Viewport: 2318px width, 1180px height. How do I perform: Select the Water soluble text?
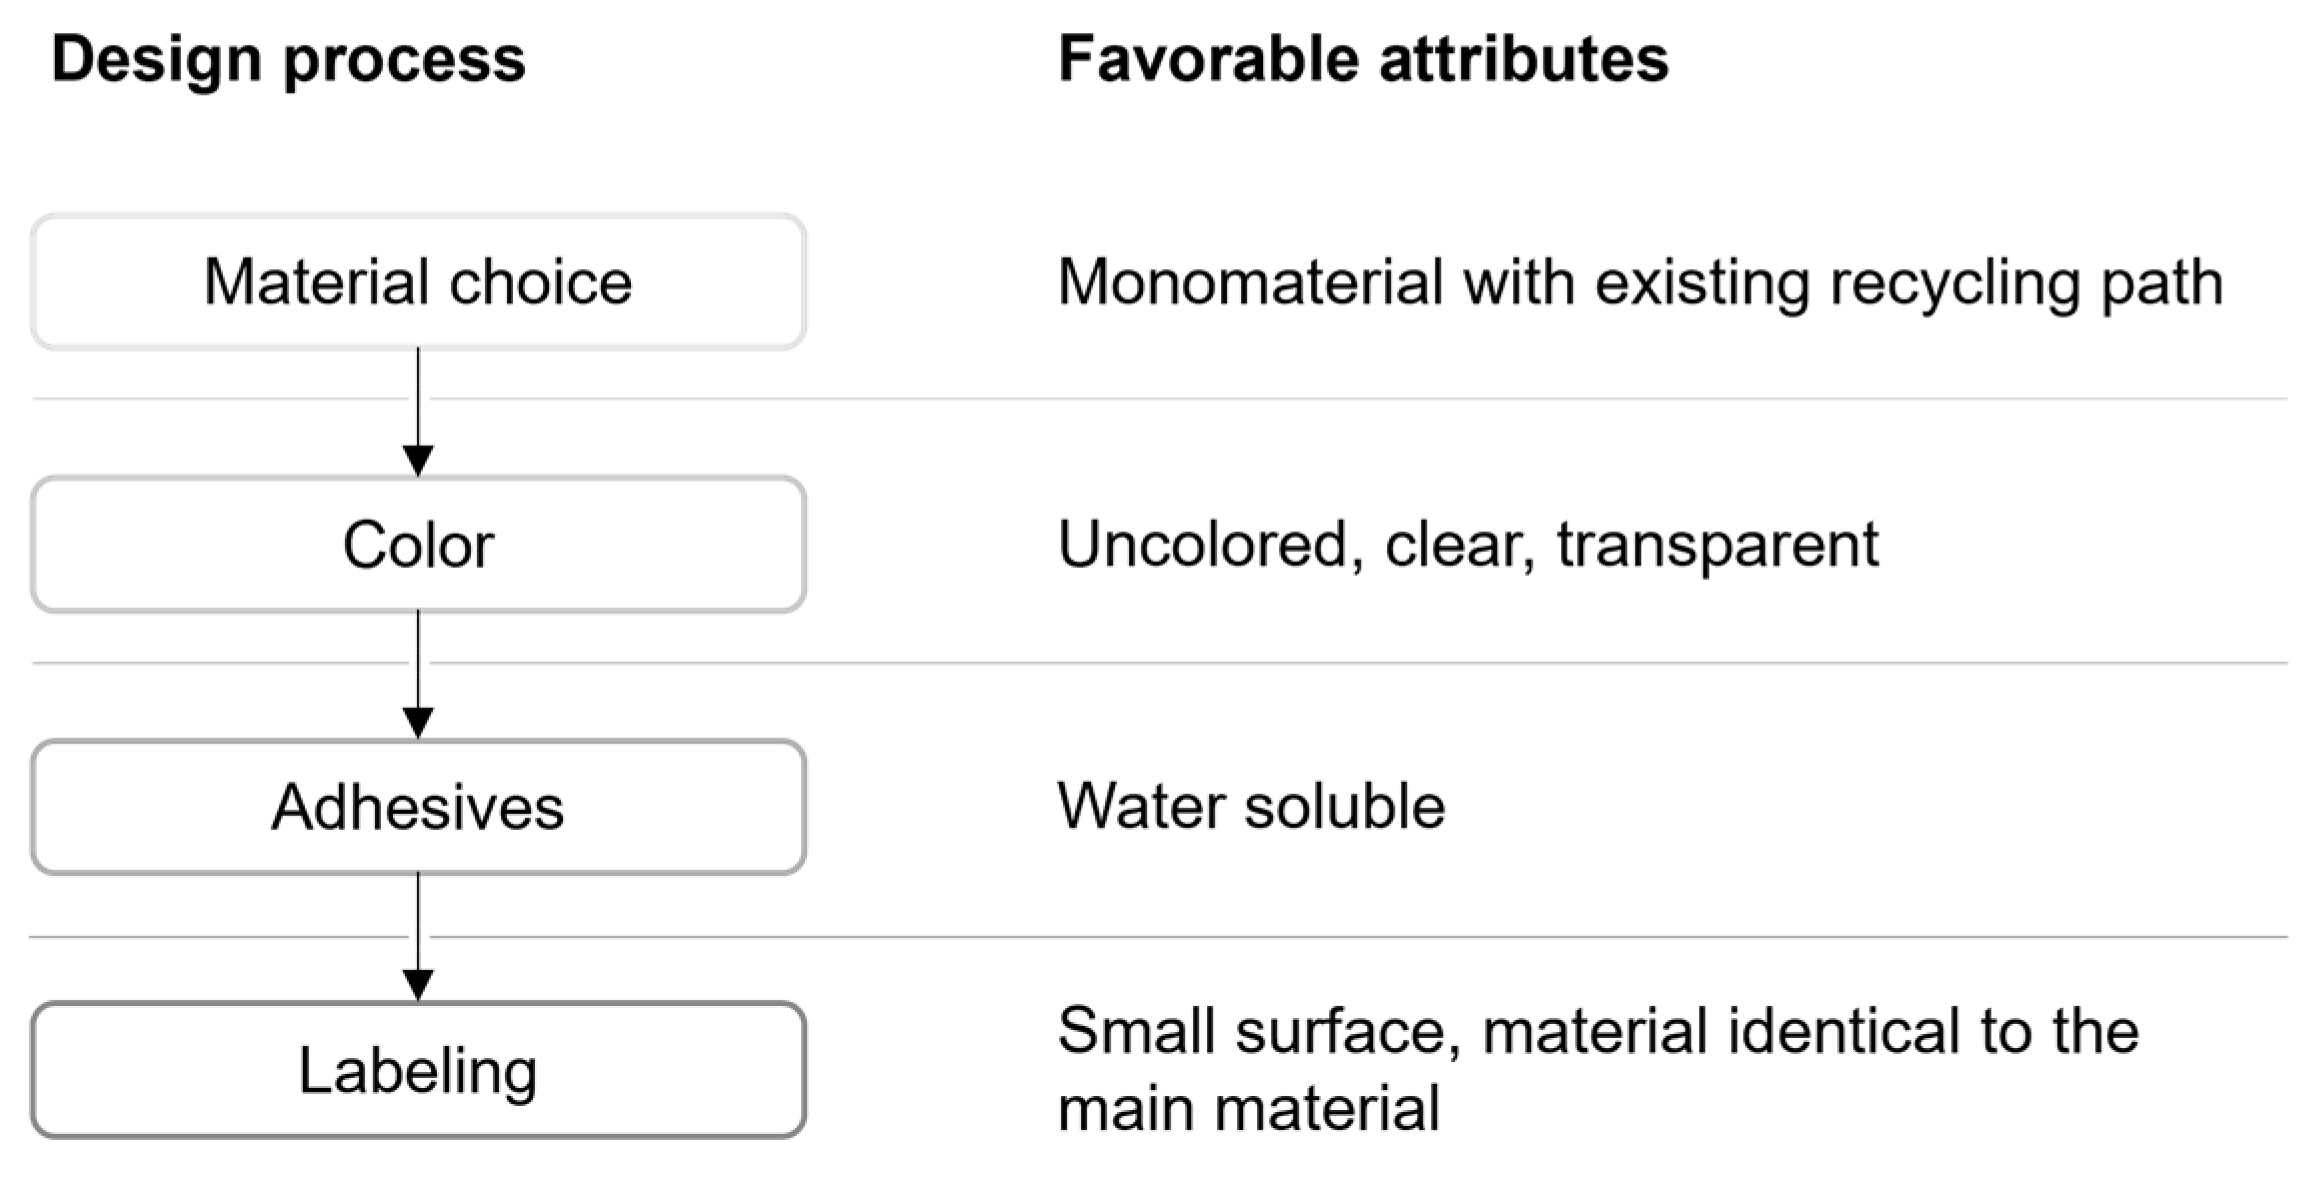click(x=1251, y=806)
